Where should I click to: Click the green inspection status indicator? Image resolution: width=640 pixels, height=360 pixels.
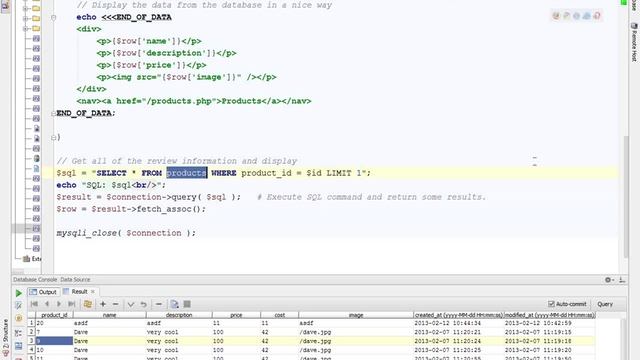[623, 2]
